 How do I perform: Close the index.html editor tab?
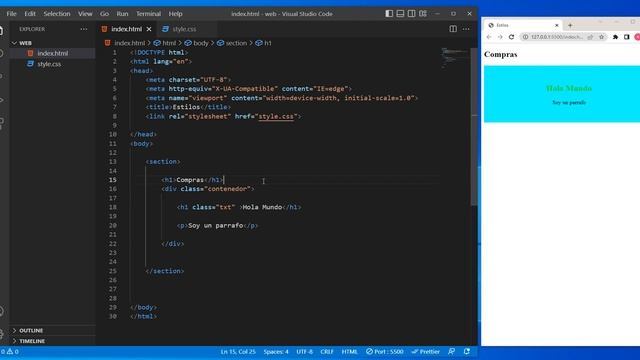coord(149,29)
